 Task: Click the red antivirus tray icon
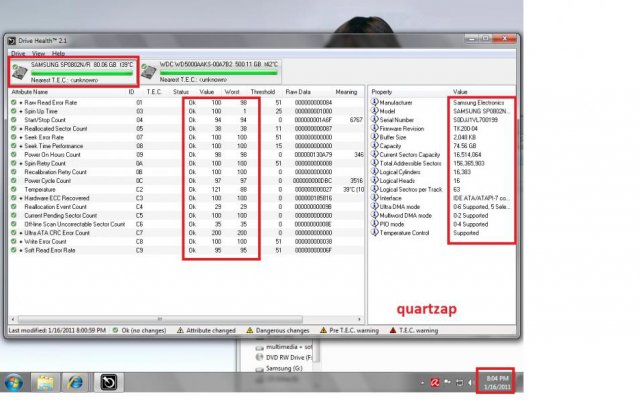[x=435, y=383]
